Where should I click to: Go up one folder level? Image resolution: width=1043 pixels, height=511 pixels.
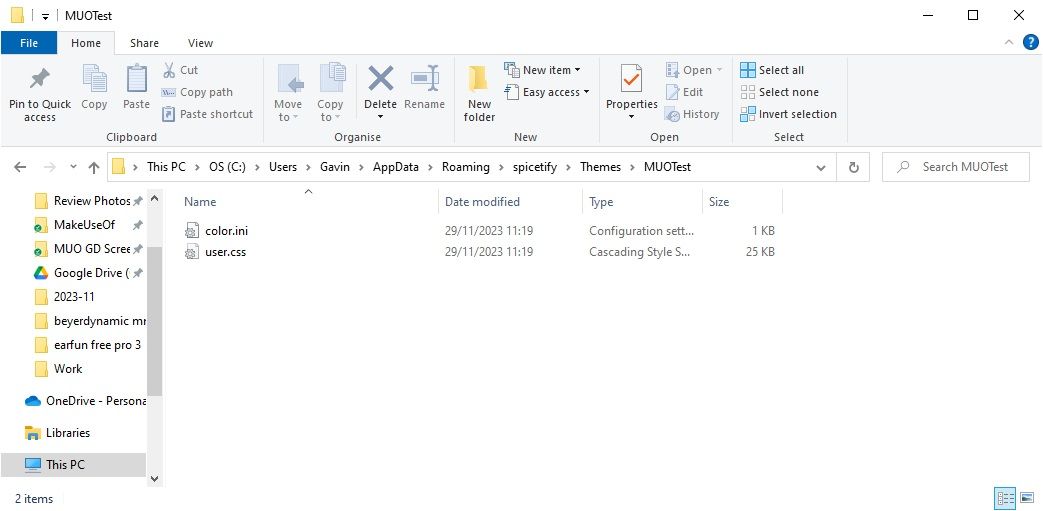pyautogui.click(x=94, y=167)
